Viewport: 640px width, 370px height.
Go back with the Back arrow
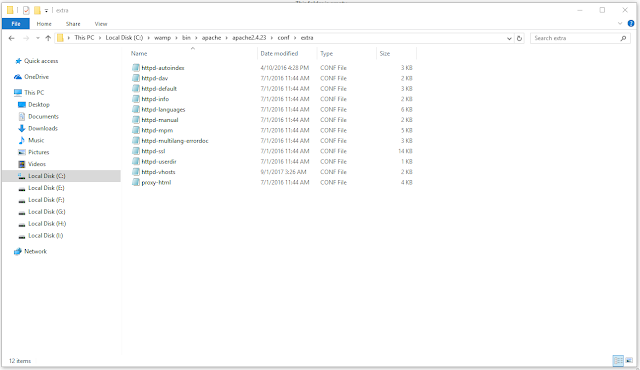(11, 38)
